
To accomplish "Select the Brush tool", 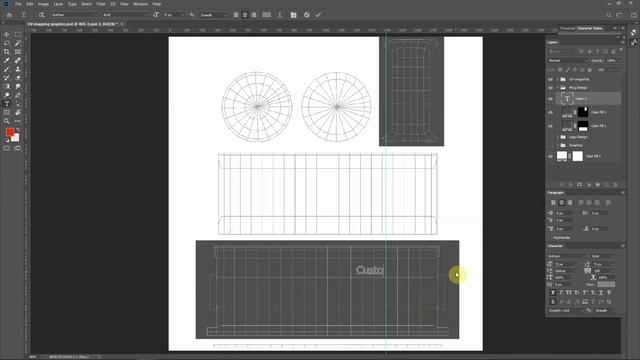I will 7,69.
